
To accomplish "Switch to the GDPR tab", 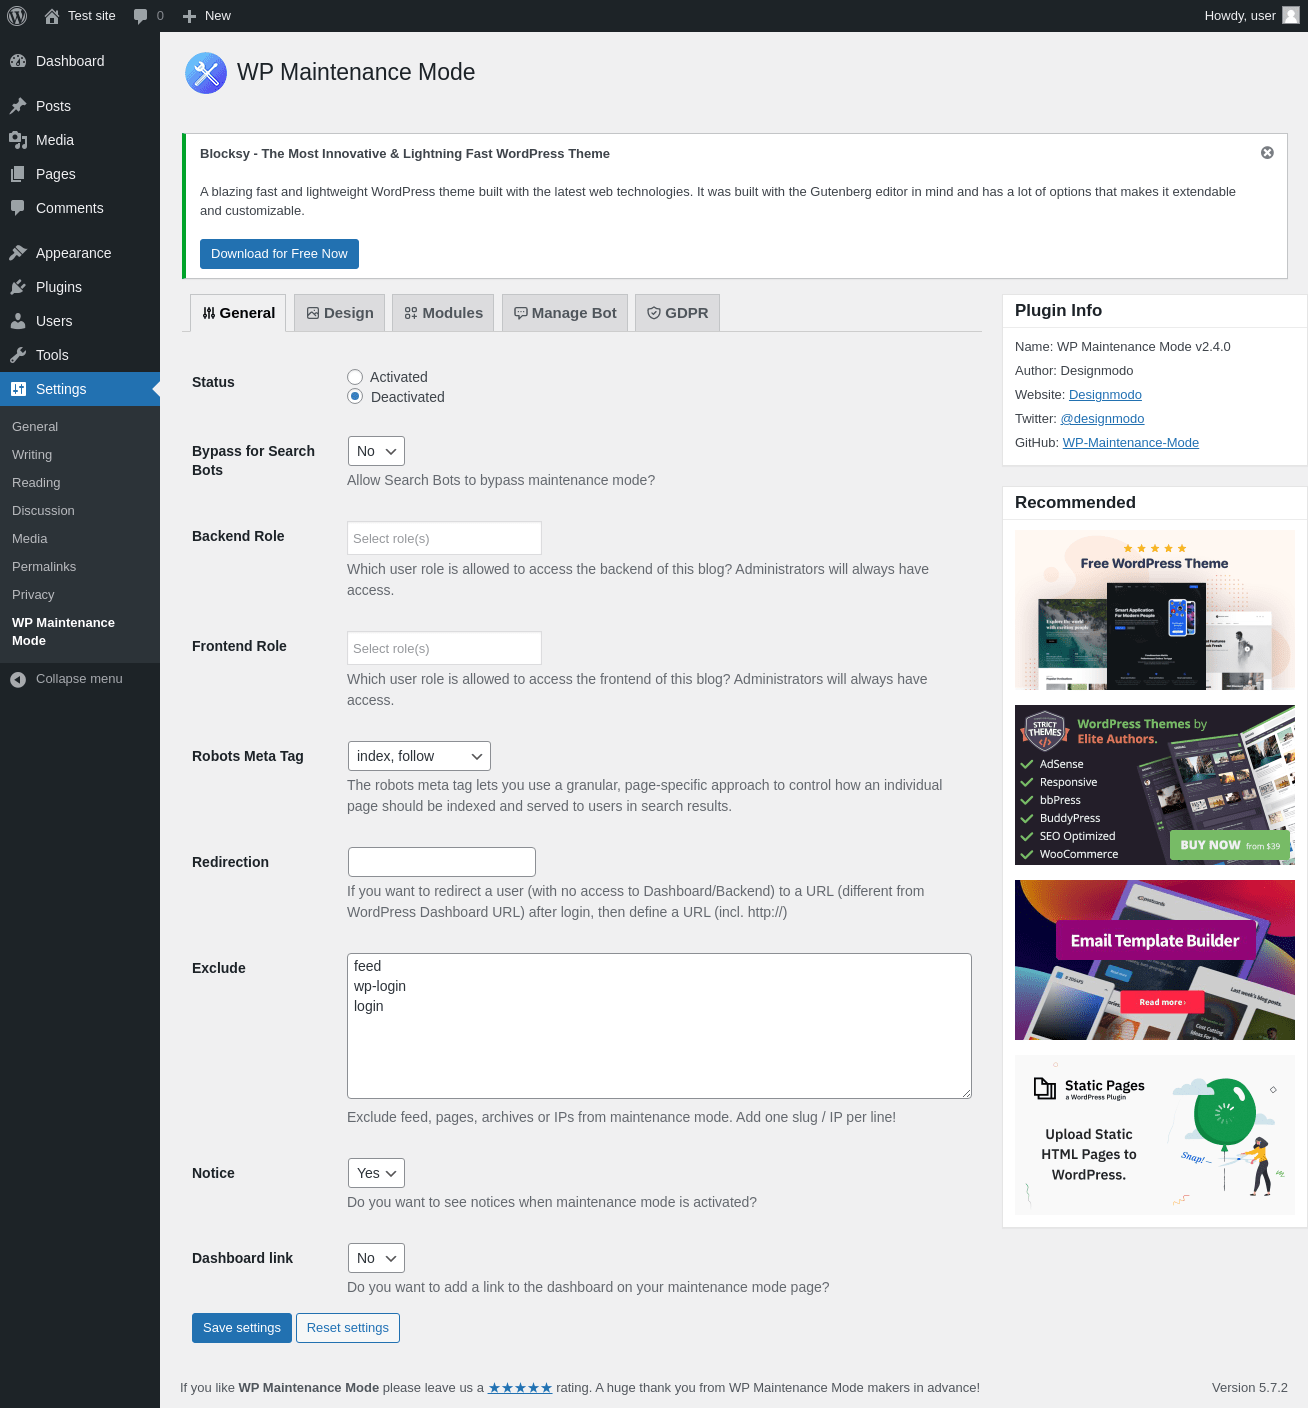I will pos(677,313).
